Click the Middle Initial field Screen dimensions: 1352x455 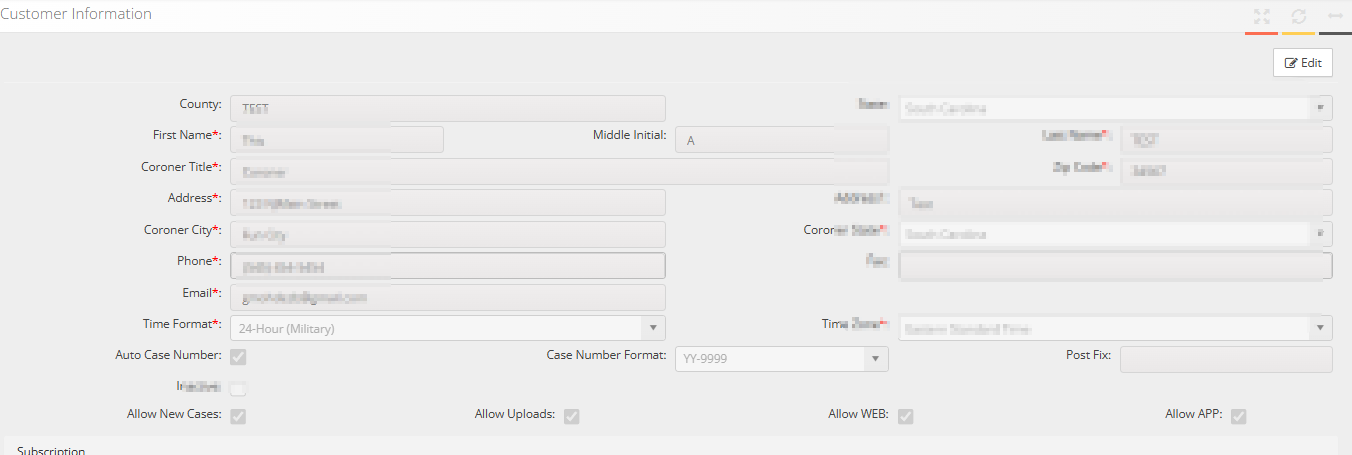(782, 140)
